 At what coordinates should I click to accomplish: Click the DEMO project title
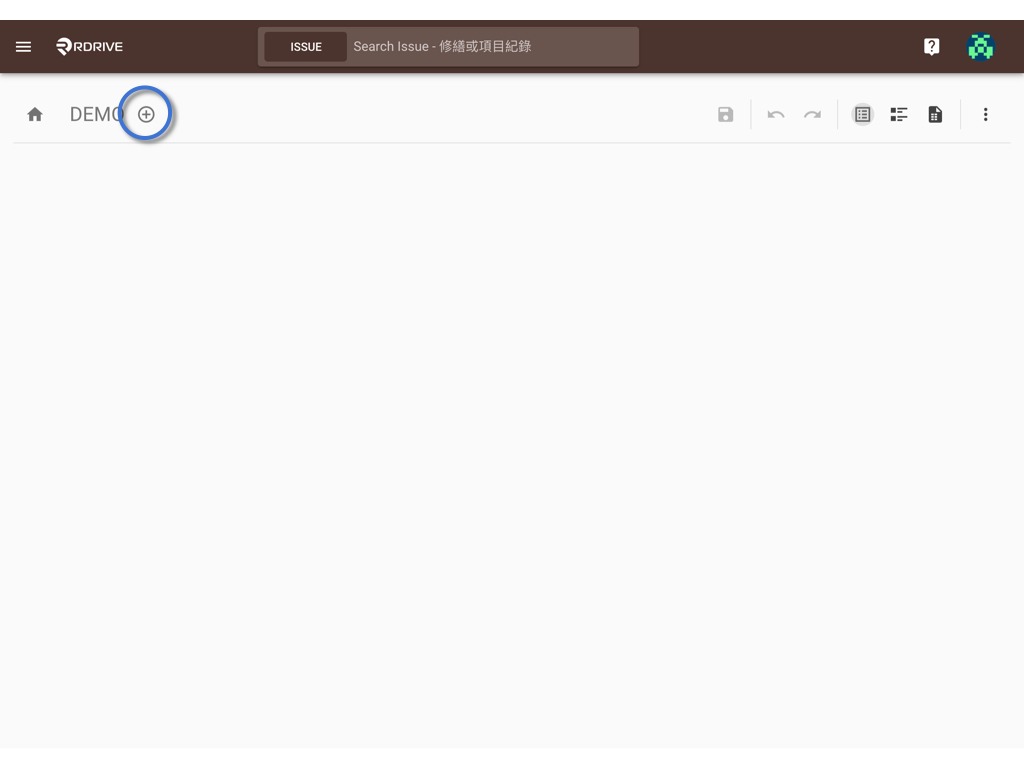pyautogui.click(x=97, y=114)
